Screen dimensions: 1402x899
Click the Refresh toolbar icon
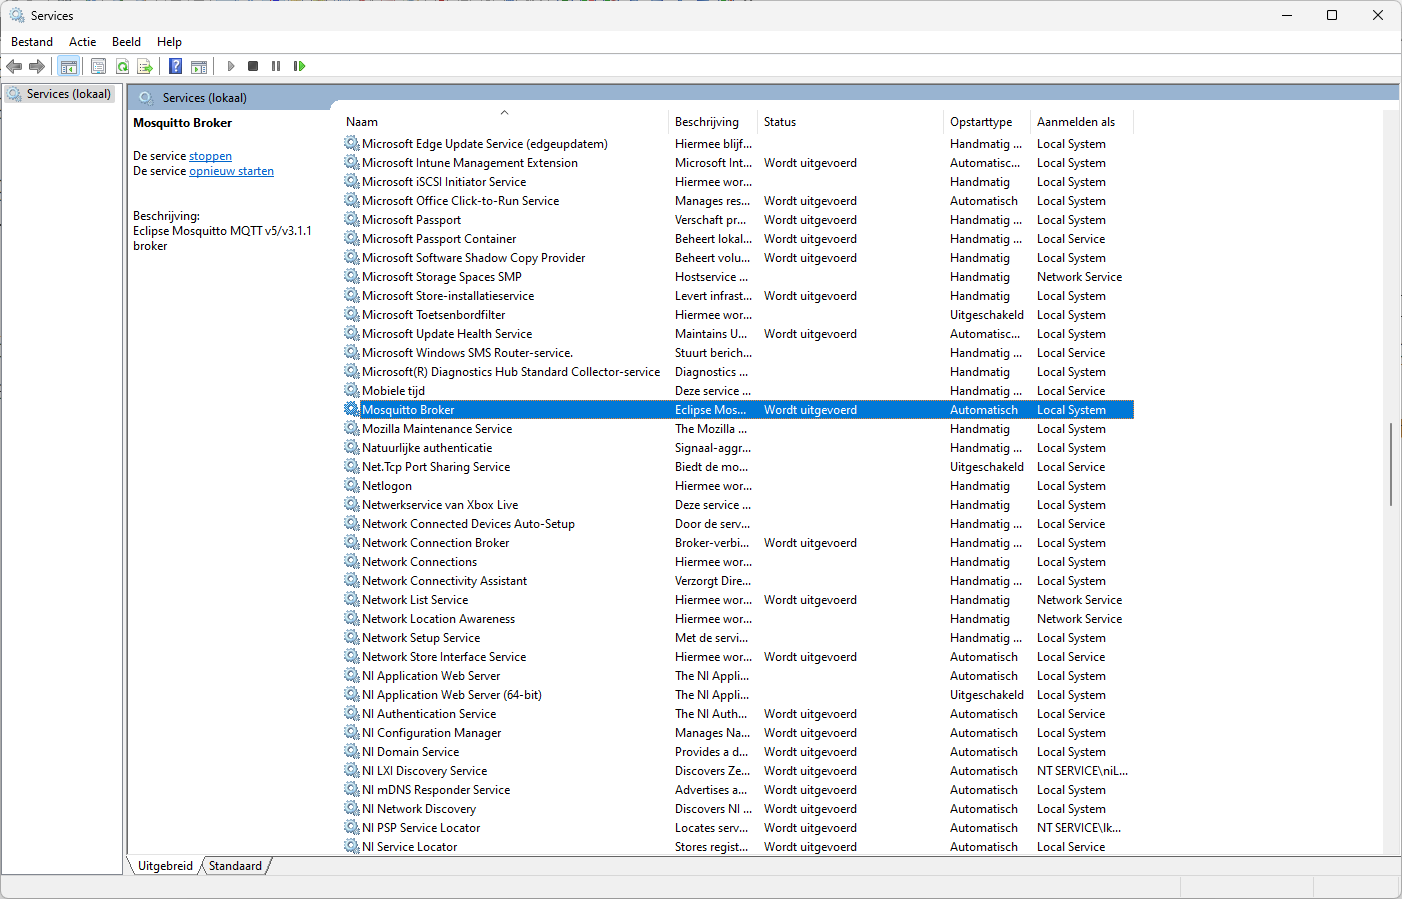coord(121,66)
